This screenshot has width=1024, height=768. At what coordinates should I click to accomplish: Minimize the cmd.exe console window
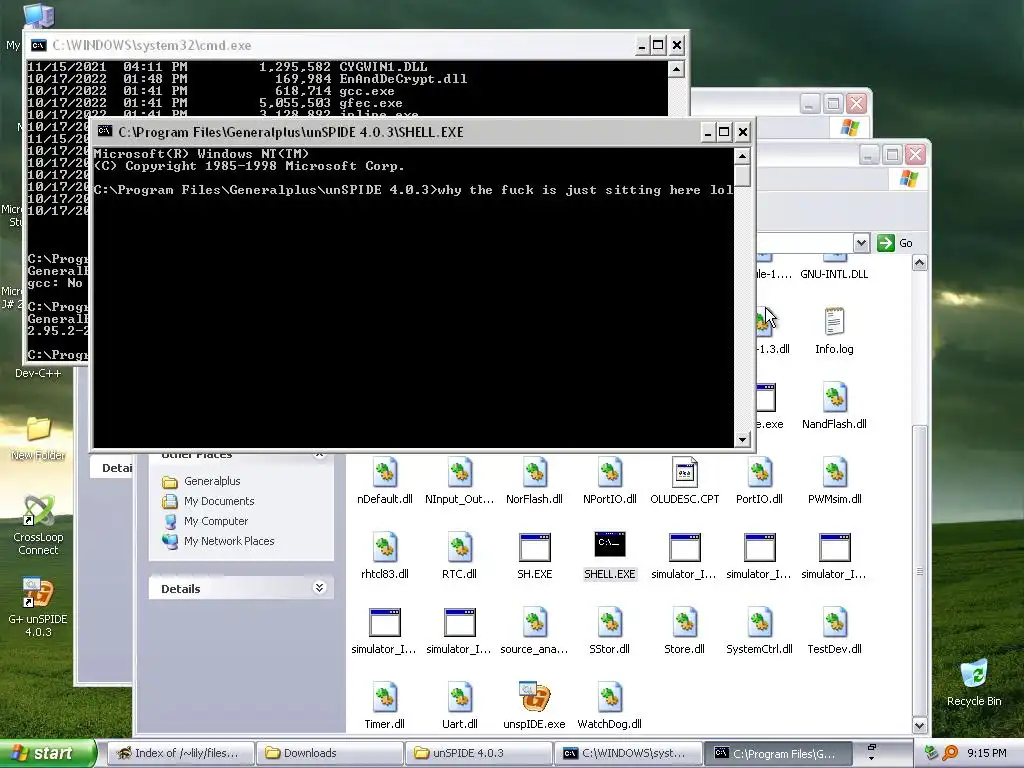pyautogui.click(x=641, y=45)
